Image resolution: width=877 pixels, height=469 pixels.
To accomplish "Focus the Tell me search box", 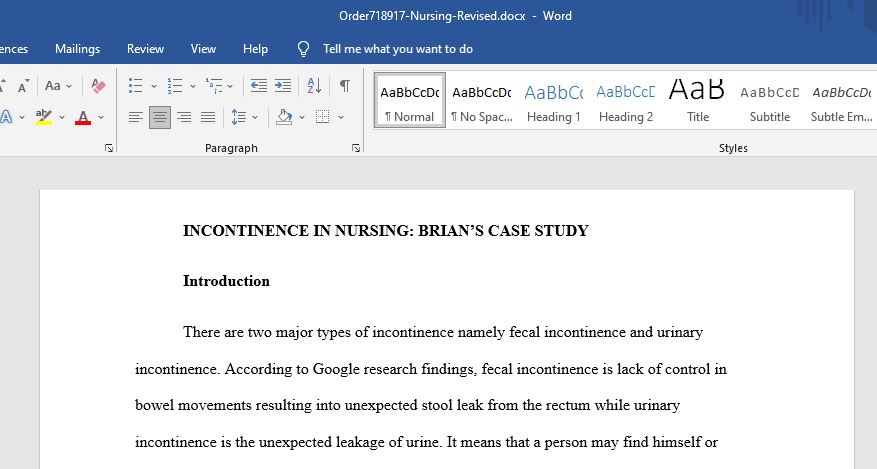I will (398, 49).
